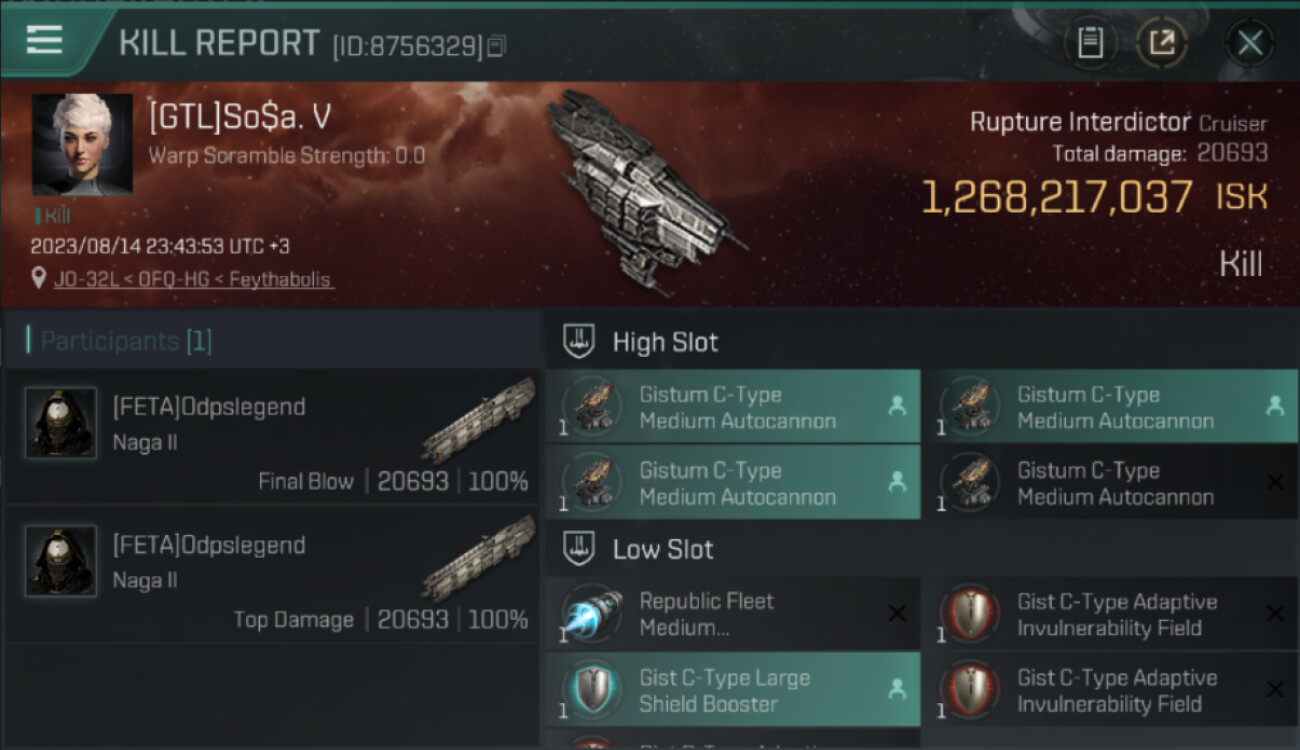Image resolution: width=1300 pixels, height=750 pixels.
Task: Click the Top Damage Naga II ship icon
Action: click(479, 558)
